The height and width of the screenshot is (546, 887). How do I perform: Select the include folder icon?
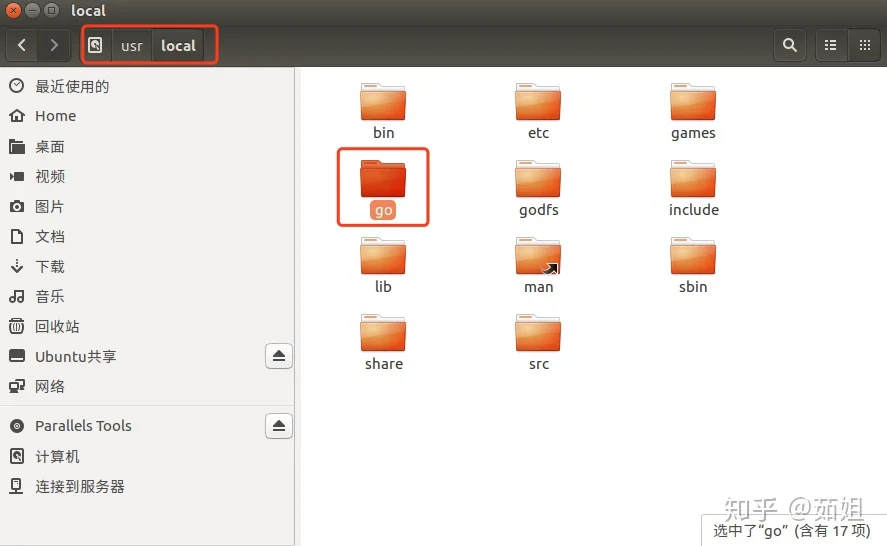[693, 179]
